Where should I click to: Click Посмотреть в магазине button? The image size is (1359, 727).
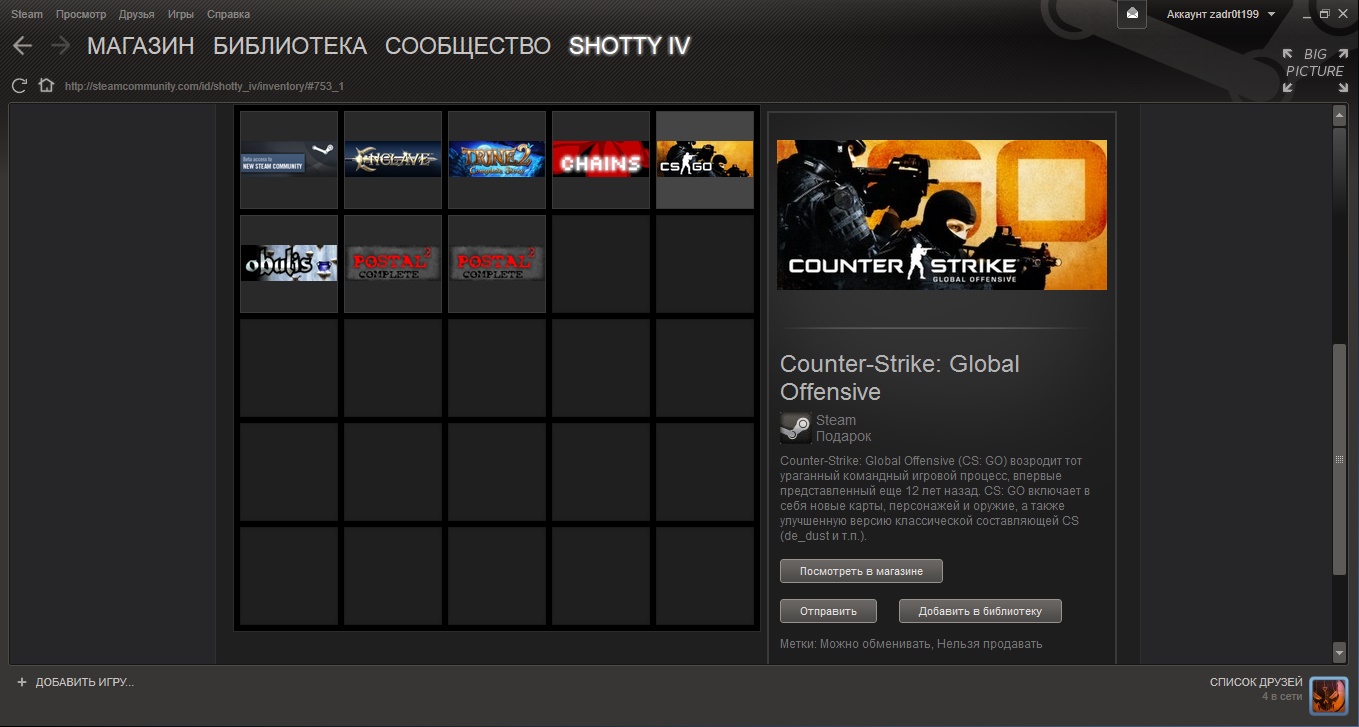coord(861,571)
